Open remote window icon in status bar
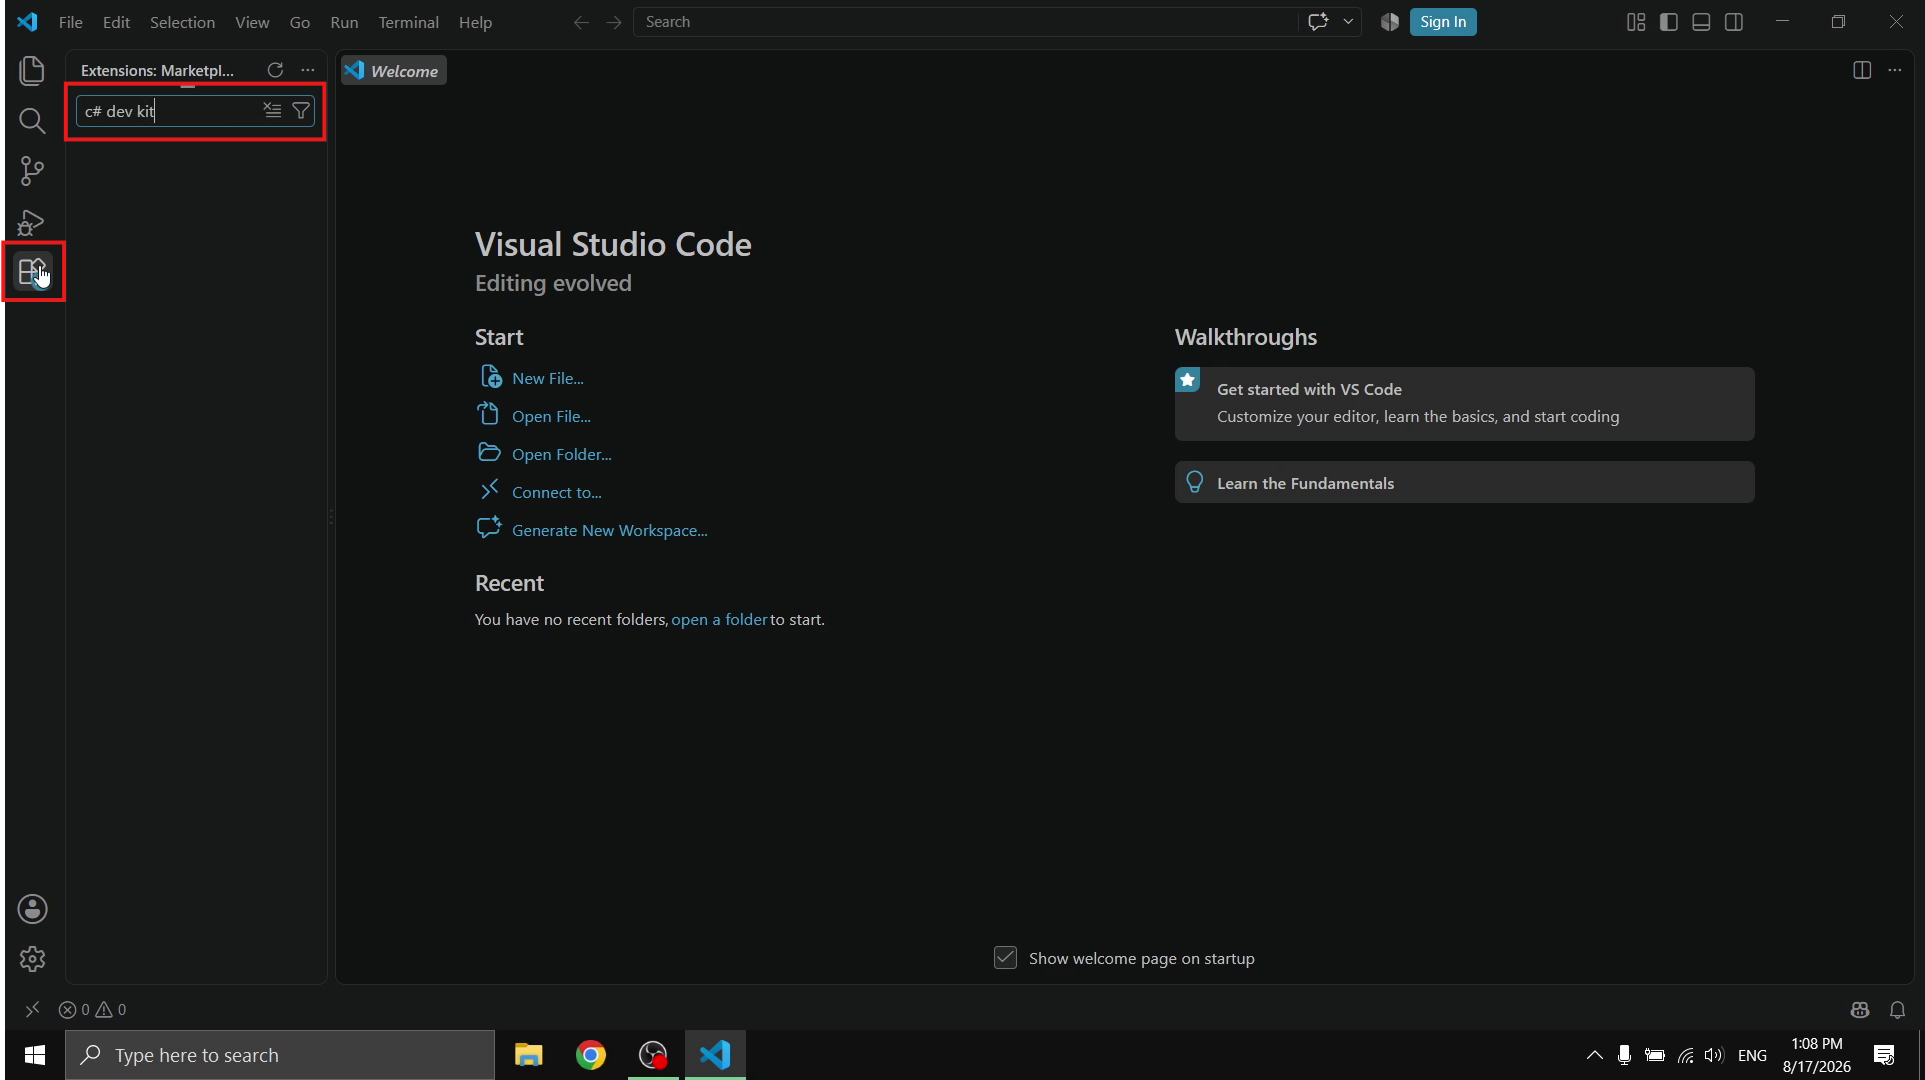 coord(32,1010)
